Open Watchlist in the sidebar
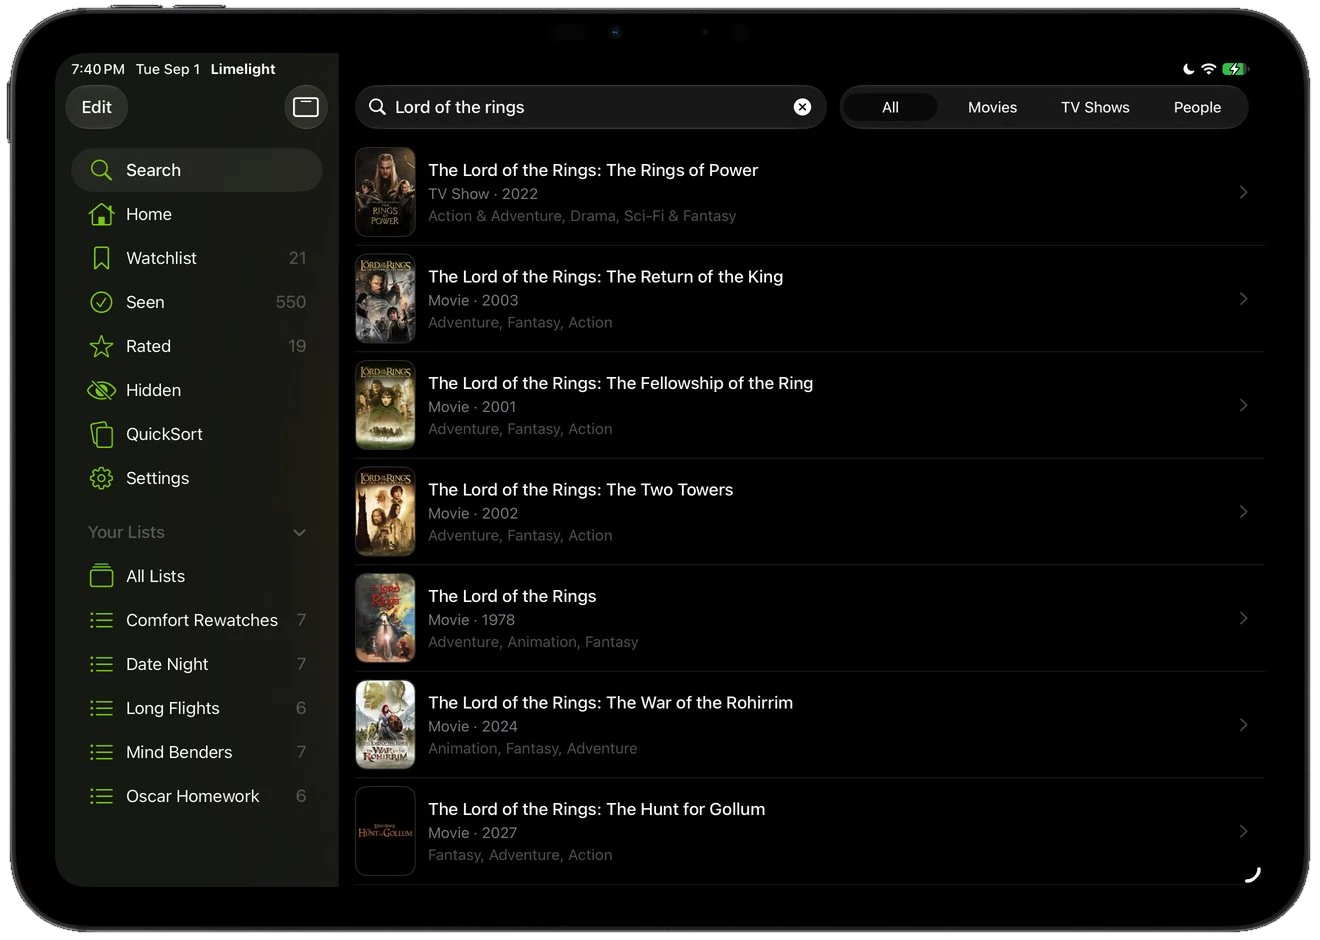This screenshot has width=1320, height=940. click(161, 258)
